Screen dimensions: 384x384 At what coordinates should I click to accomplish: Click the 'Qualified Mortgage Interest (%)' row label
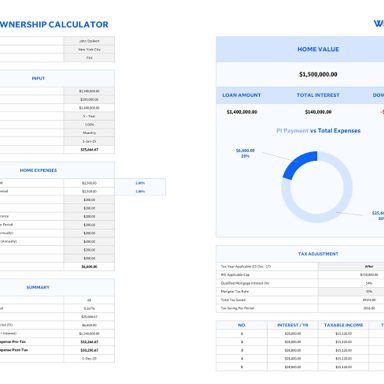(x=245, y=283)
